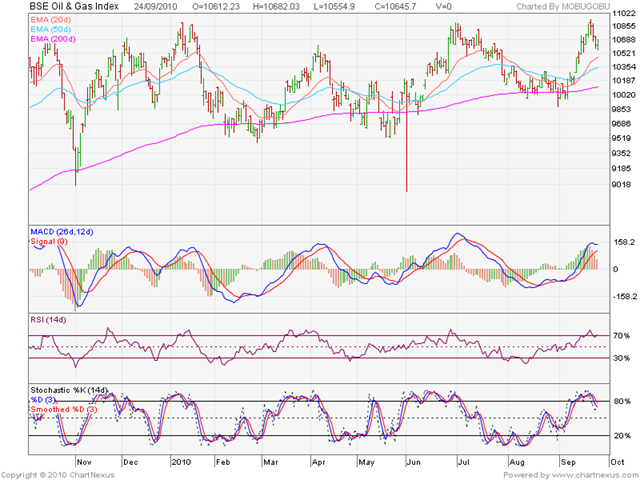Click the 10855 price axis label
Screen dimensions: 640x480
[x=624, y=26]
